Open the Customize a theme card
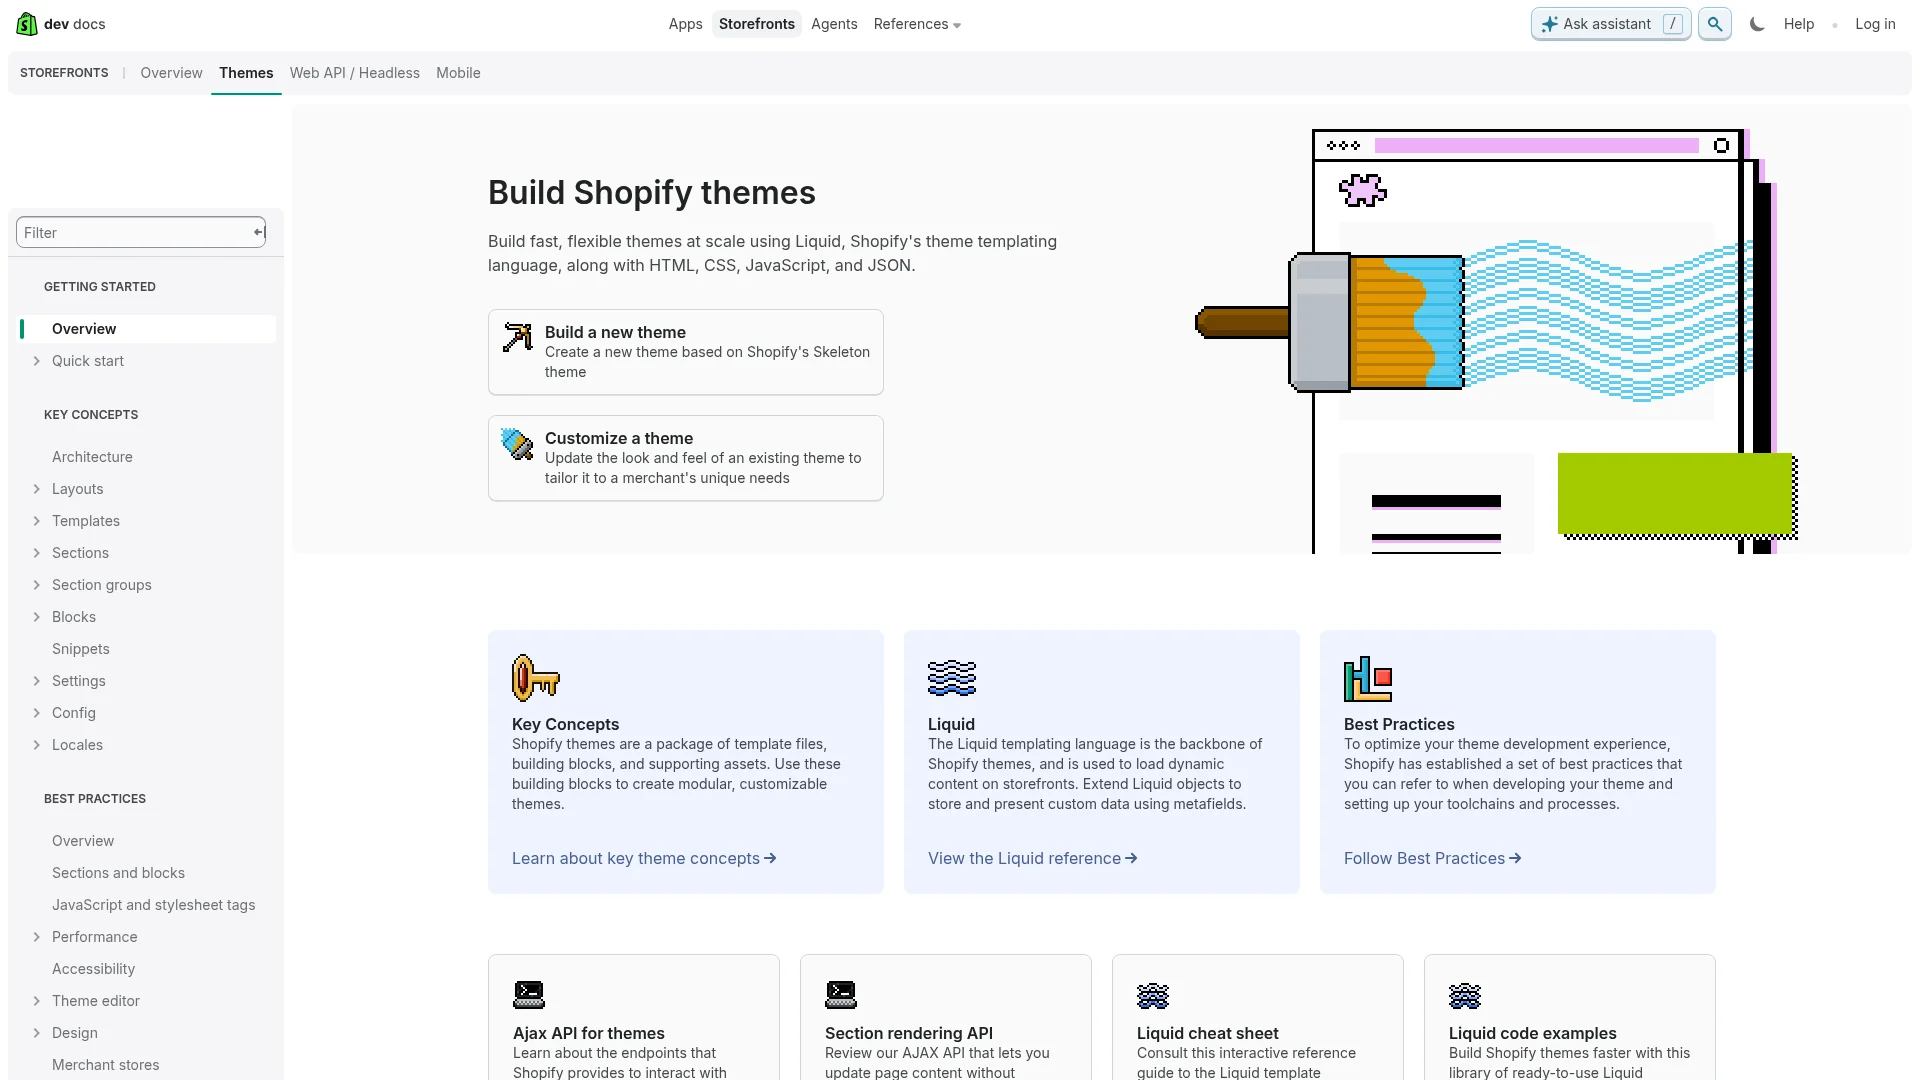Image resolution: width=1920 pixels, height=1080 pixels. (686, 458)
